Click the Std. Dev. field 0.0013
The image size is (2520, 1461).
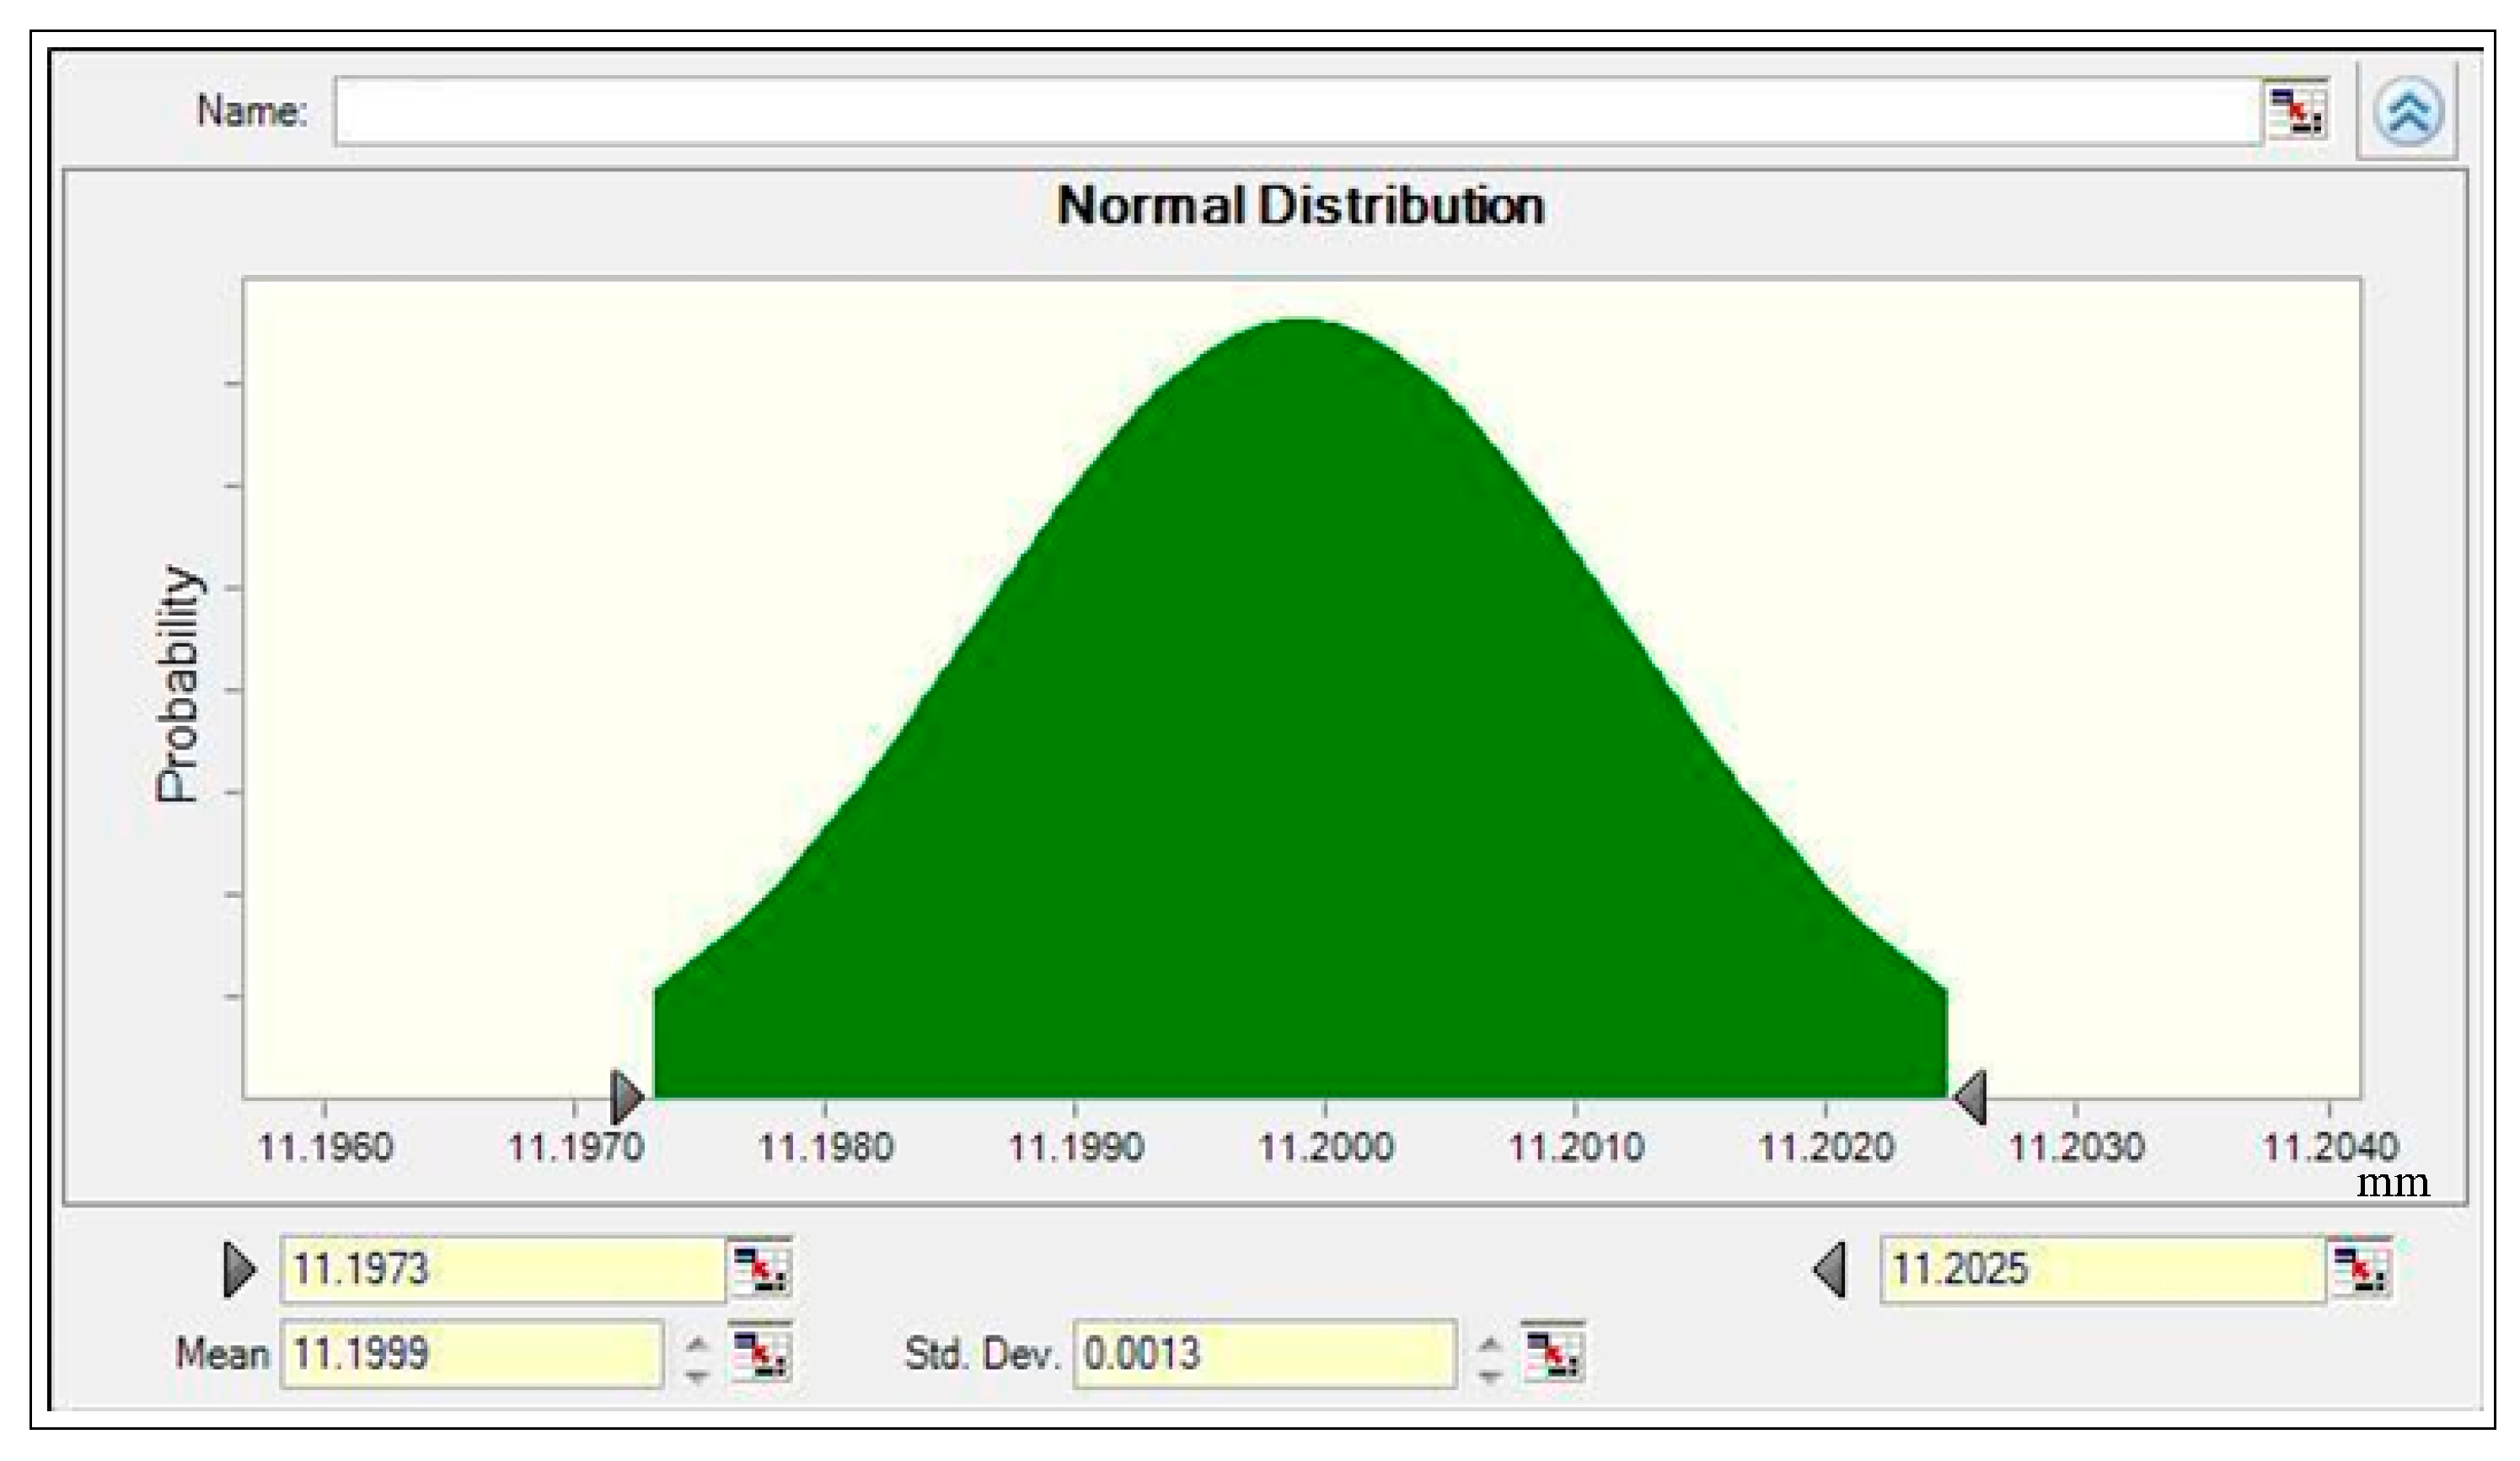coord(1263,1353)
